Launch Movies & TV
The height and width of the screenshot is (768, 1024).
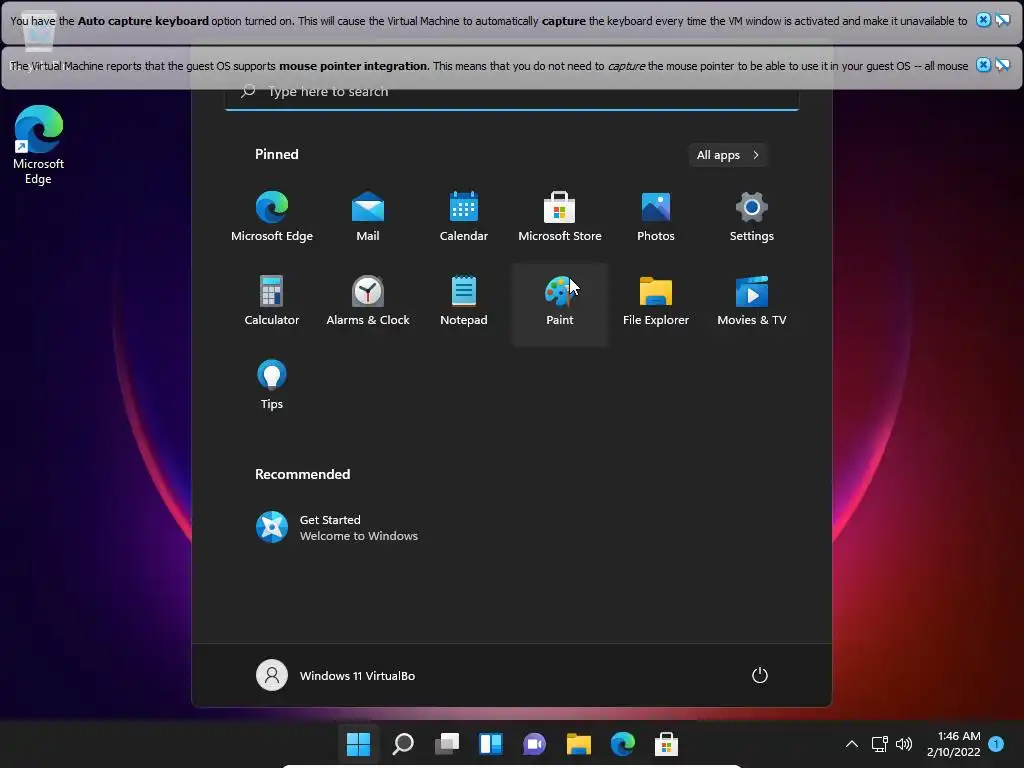752,301
